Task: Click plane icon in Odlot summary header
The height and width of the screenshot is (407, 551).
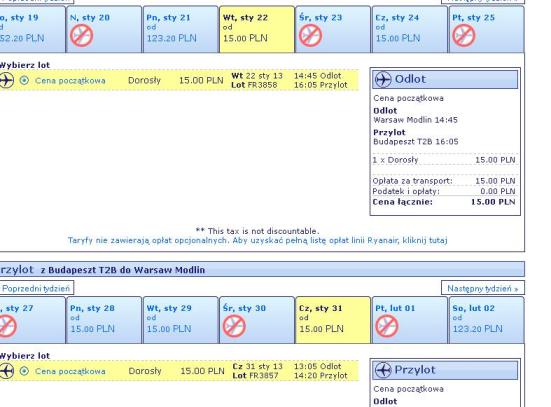Action: point(383,79)
